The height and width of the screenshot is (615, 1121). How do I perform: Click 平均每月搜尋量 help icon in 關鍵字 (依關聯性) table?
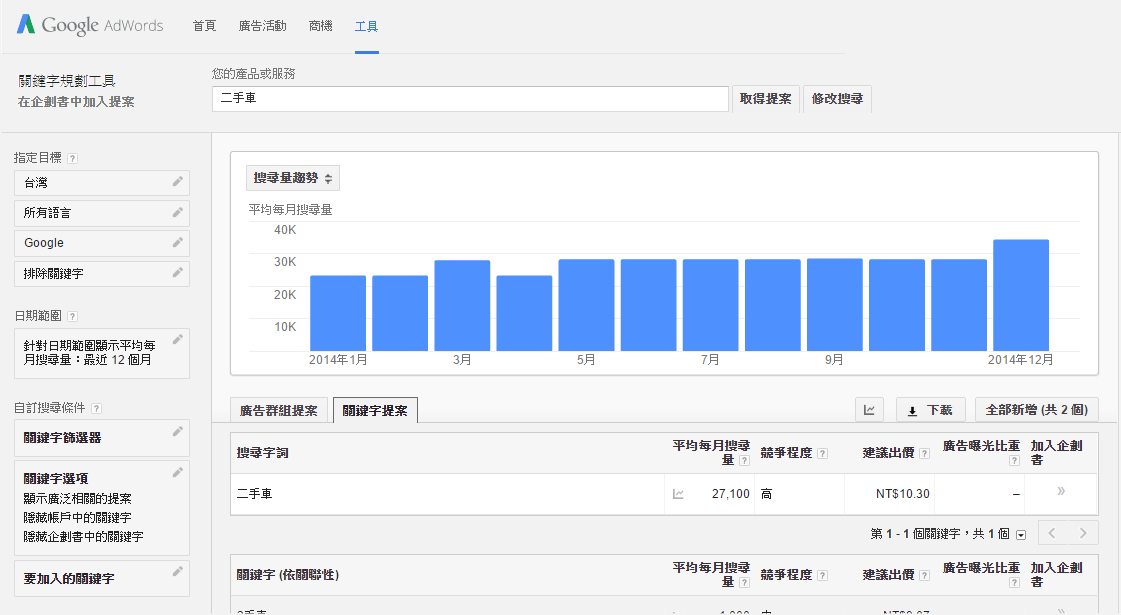744,582
